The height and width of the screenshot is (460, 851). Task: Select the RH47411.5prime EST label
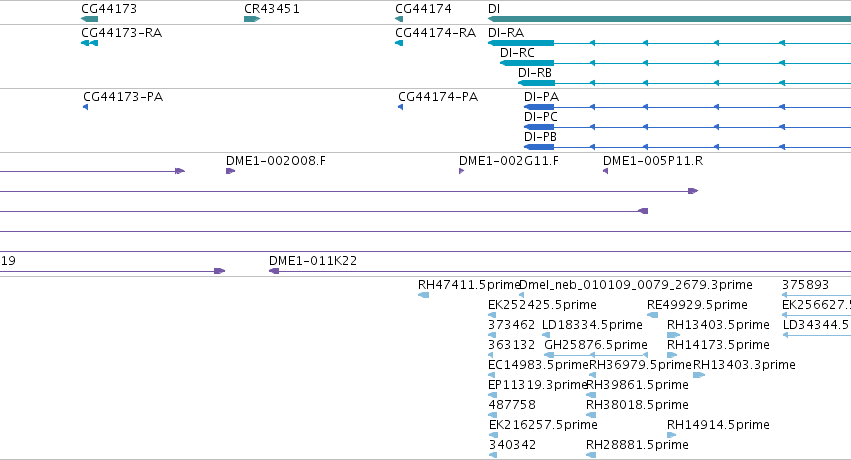(x=469, y=284)
